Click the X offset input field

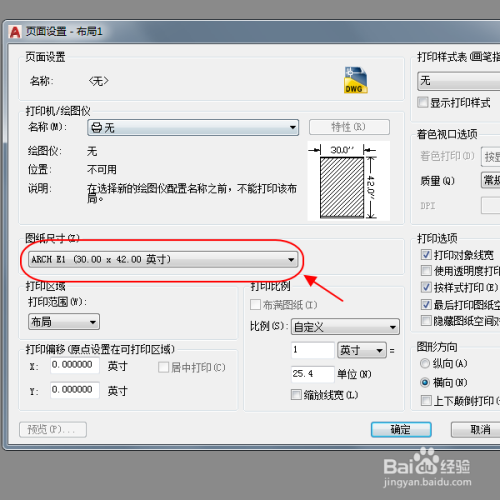(x=75, y=365)
